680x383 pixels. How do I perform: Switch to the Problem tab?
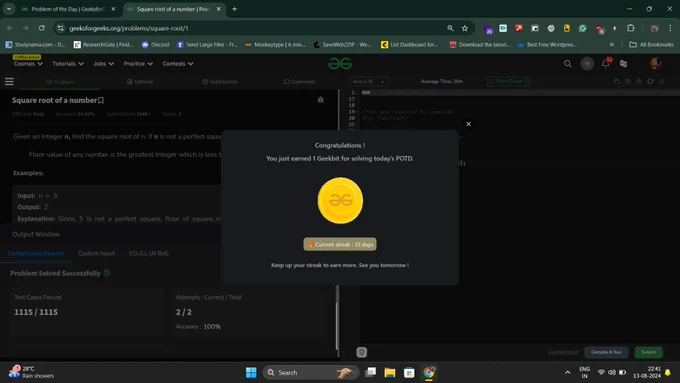coord(60,82)
